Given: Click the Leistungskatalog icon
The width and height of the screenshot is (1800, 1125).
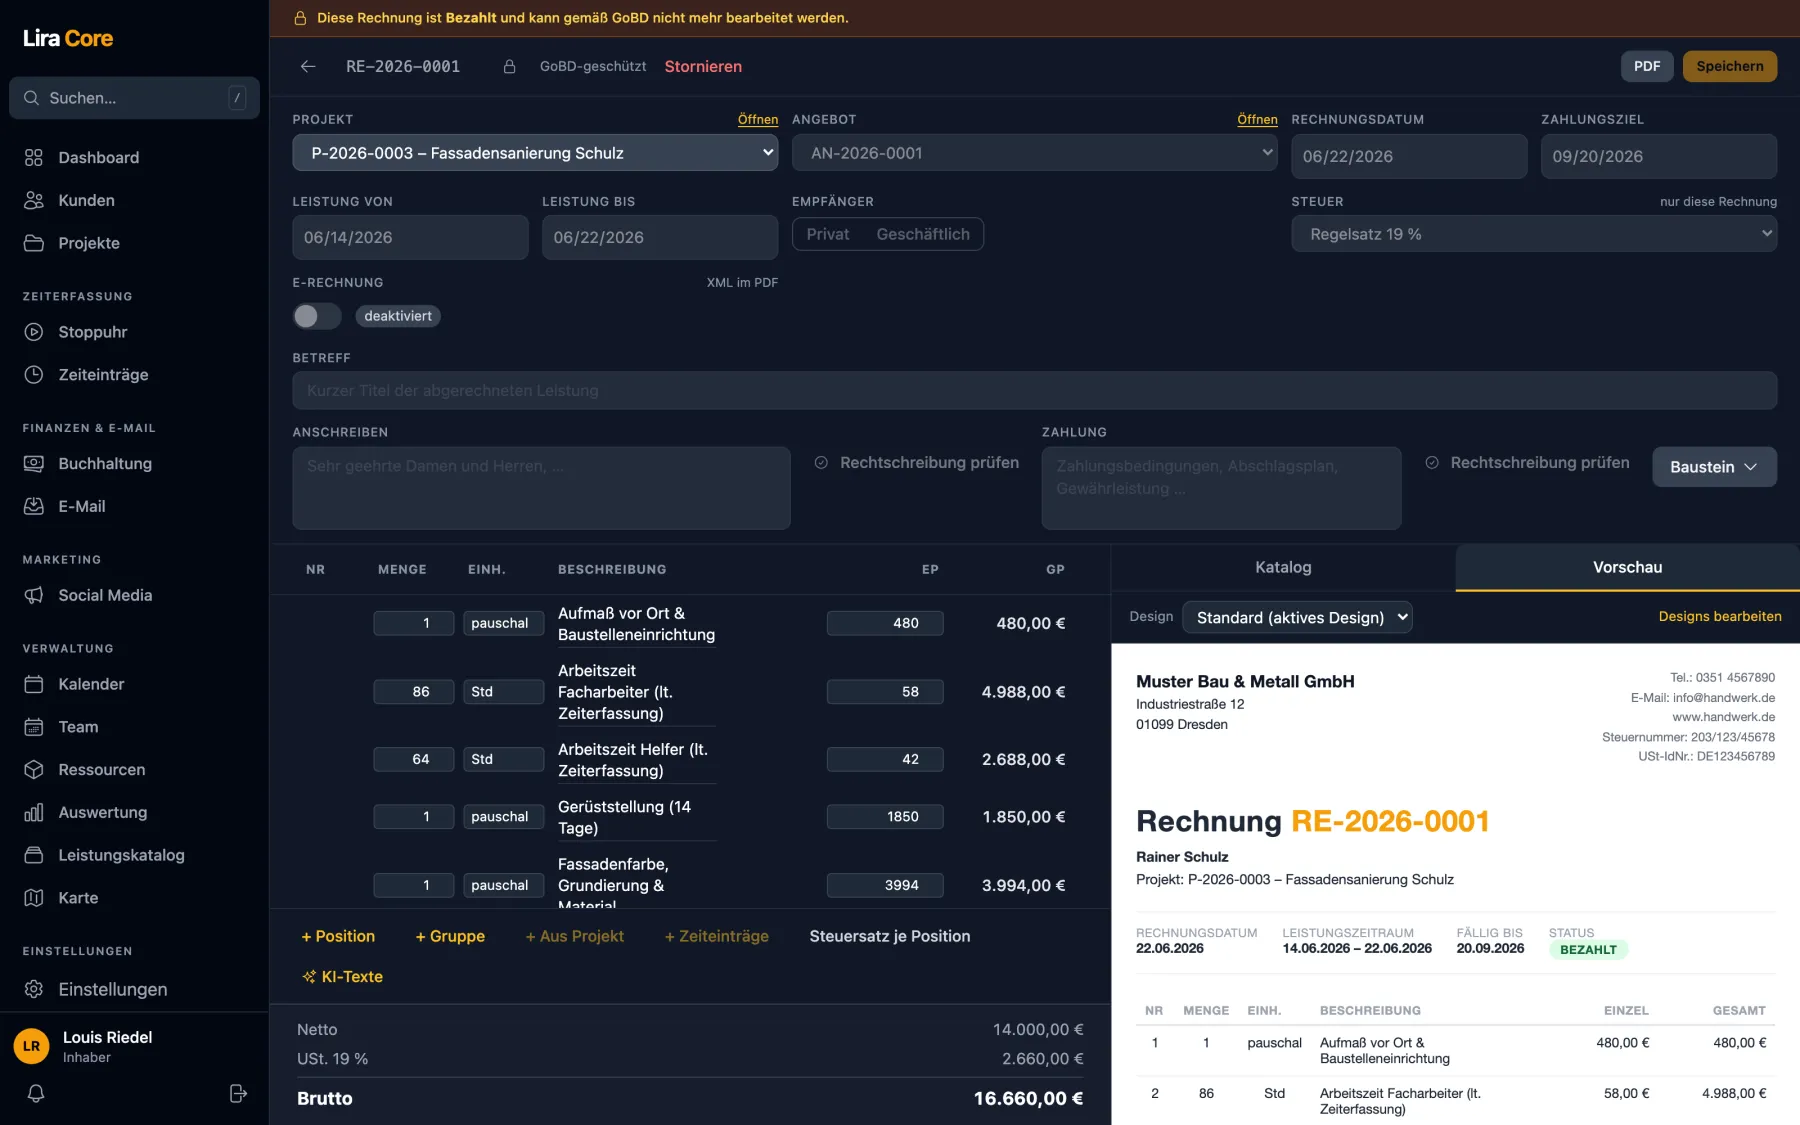Looking at the screenshot, I should pos(34,856).
